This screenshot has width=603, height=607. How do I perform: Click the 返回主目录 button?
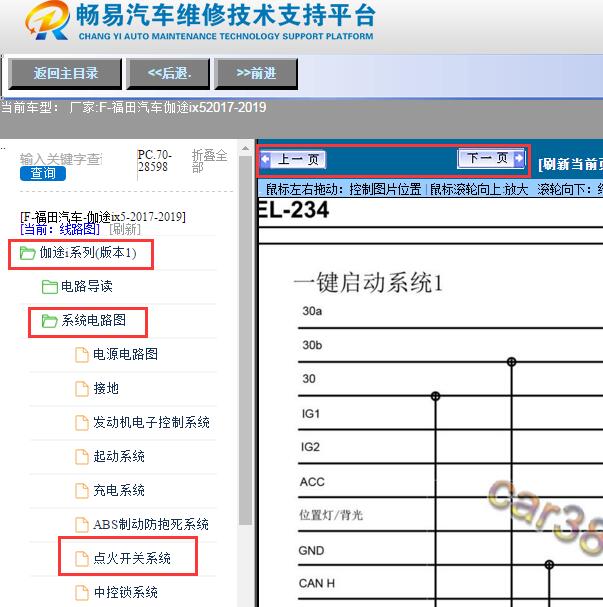point(65,74)
